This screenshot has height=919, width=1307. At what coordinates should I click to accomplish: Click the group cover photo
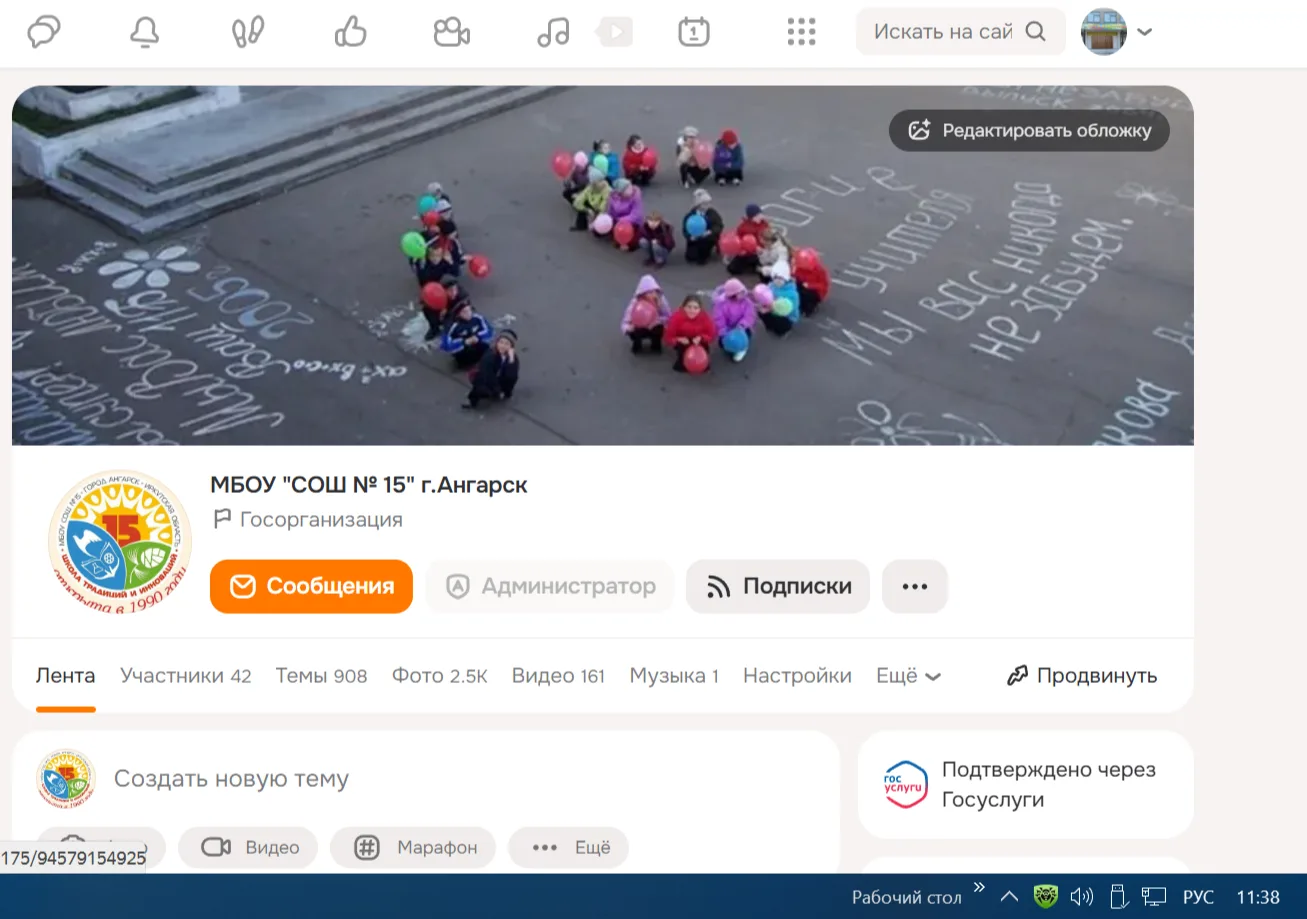coord(603,265)
